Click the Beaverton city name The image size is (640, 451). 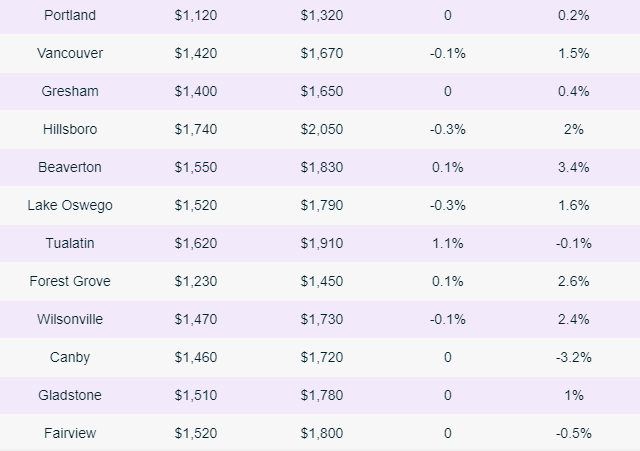click(x=70, y=167)
